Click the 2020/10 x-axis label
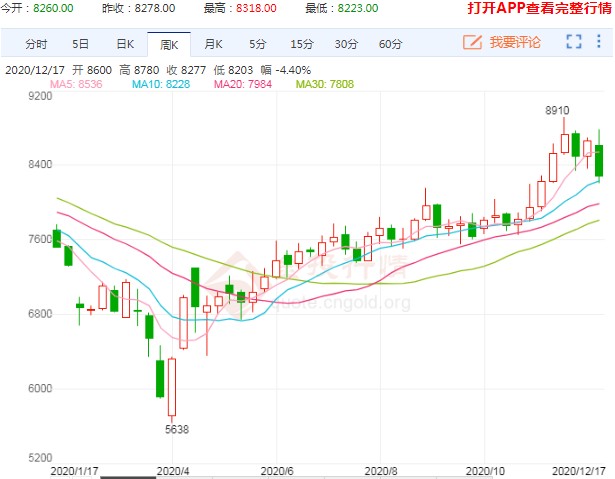The image size is (615, 479). pos(485,471)
